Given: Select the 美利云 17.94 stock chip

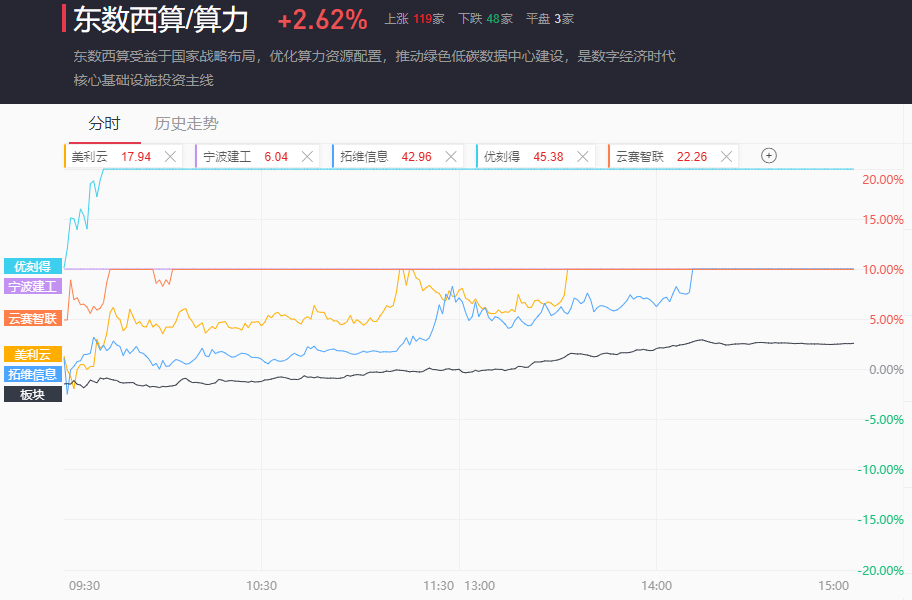Looking at the screenshot, I should click(x=111, y=156).
